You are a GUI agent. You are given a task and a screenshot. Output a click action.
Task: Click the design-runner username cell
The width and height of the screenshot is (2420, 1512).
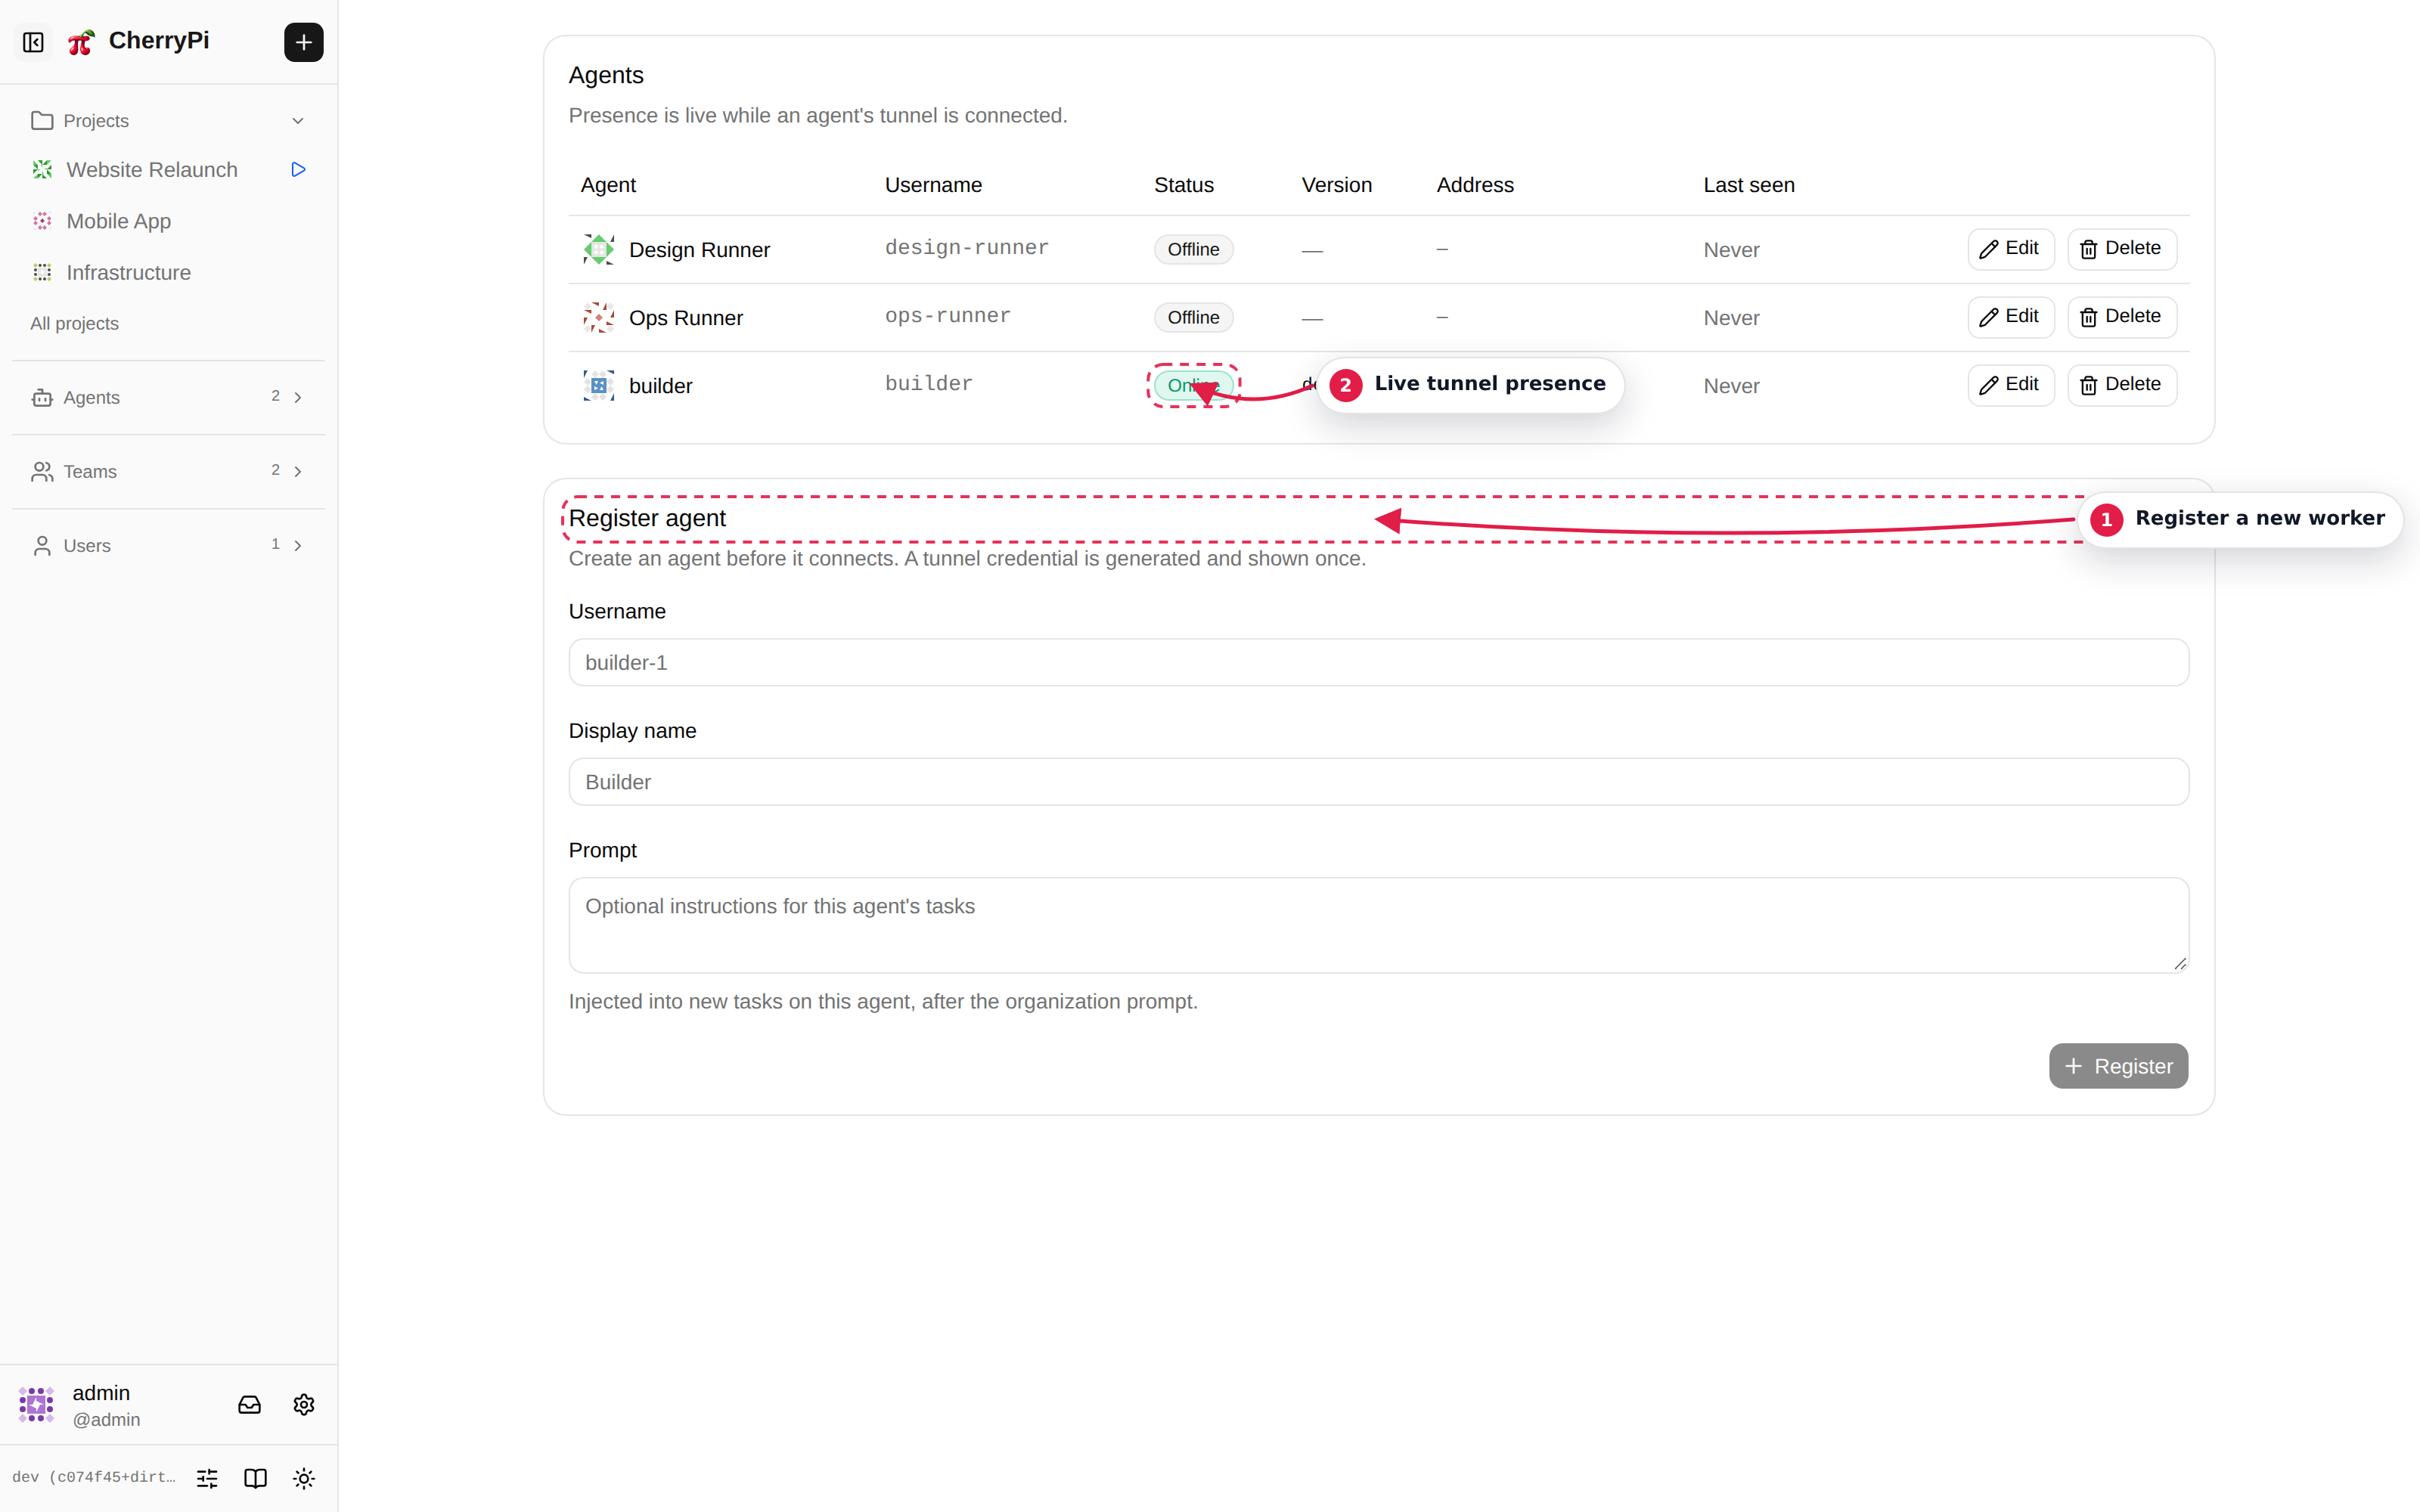[966, 248]
